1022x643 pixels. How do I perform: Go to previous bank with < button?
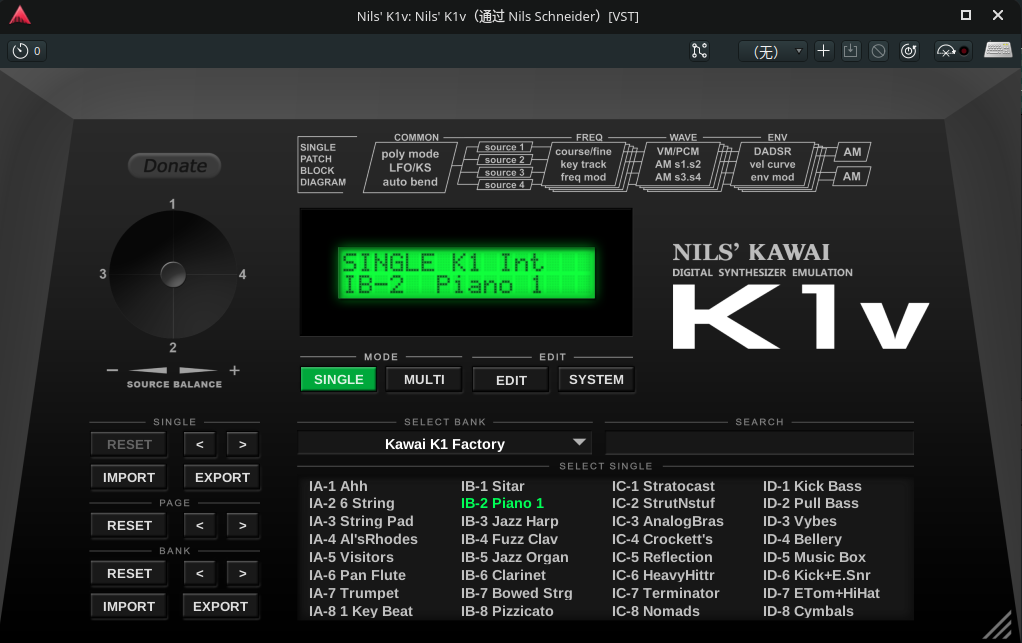pos(200,573)
